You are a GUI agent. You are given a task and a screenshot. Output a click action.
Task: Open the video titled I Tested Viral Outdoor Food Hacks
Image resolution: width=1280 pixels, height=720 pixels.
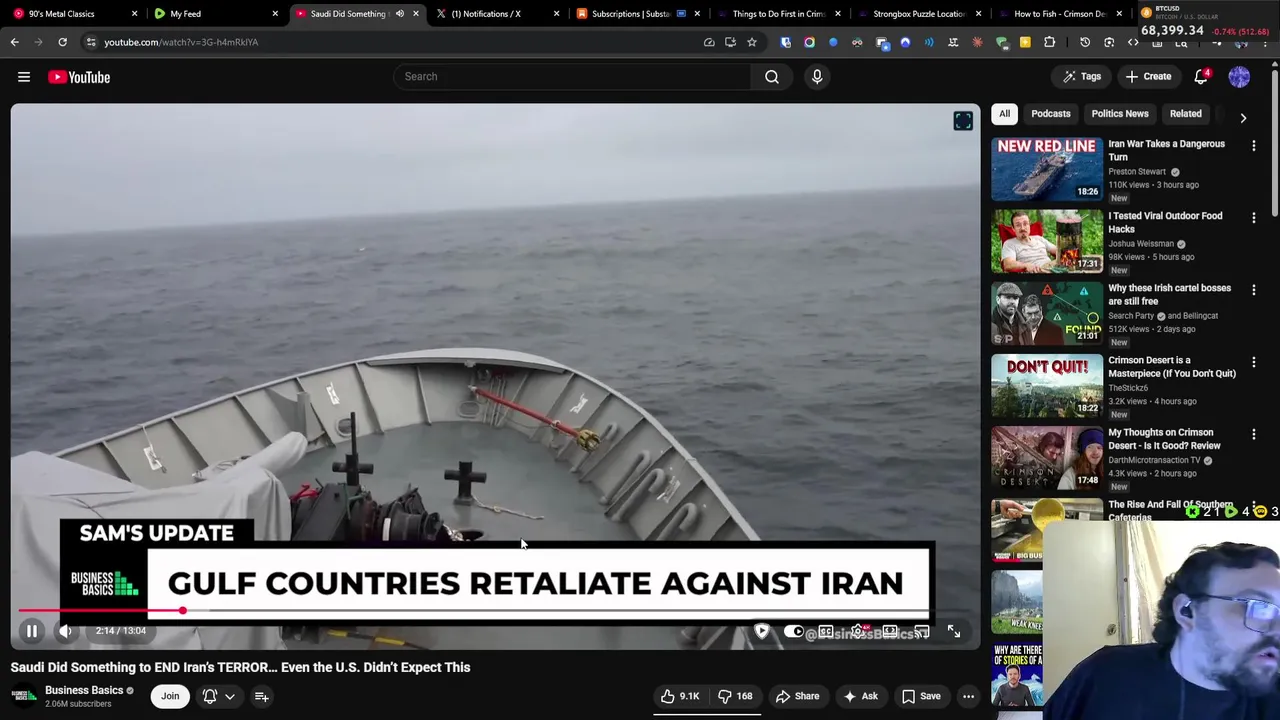(x=1165, y=222)
